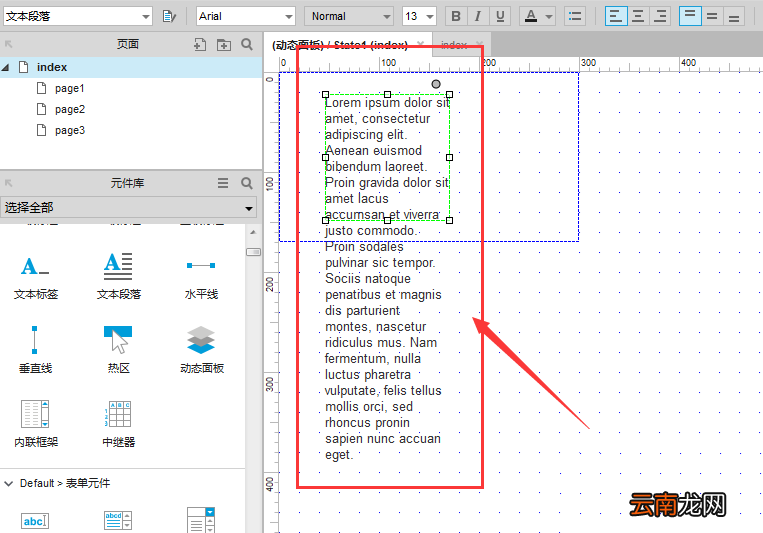Screen dimensions: 763x533
Task: Open the widget style dropdown 文本段落
Action: (x=78, y=16)
